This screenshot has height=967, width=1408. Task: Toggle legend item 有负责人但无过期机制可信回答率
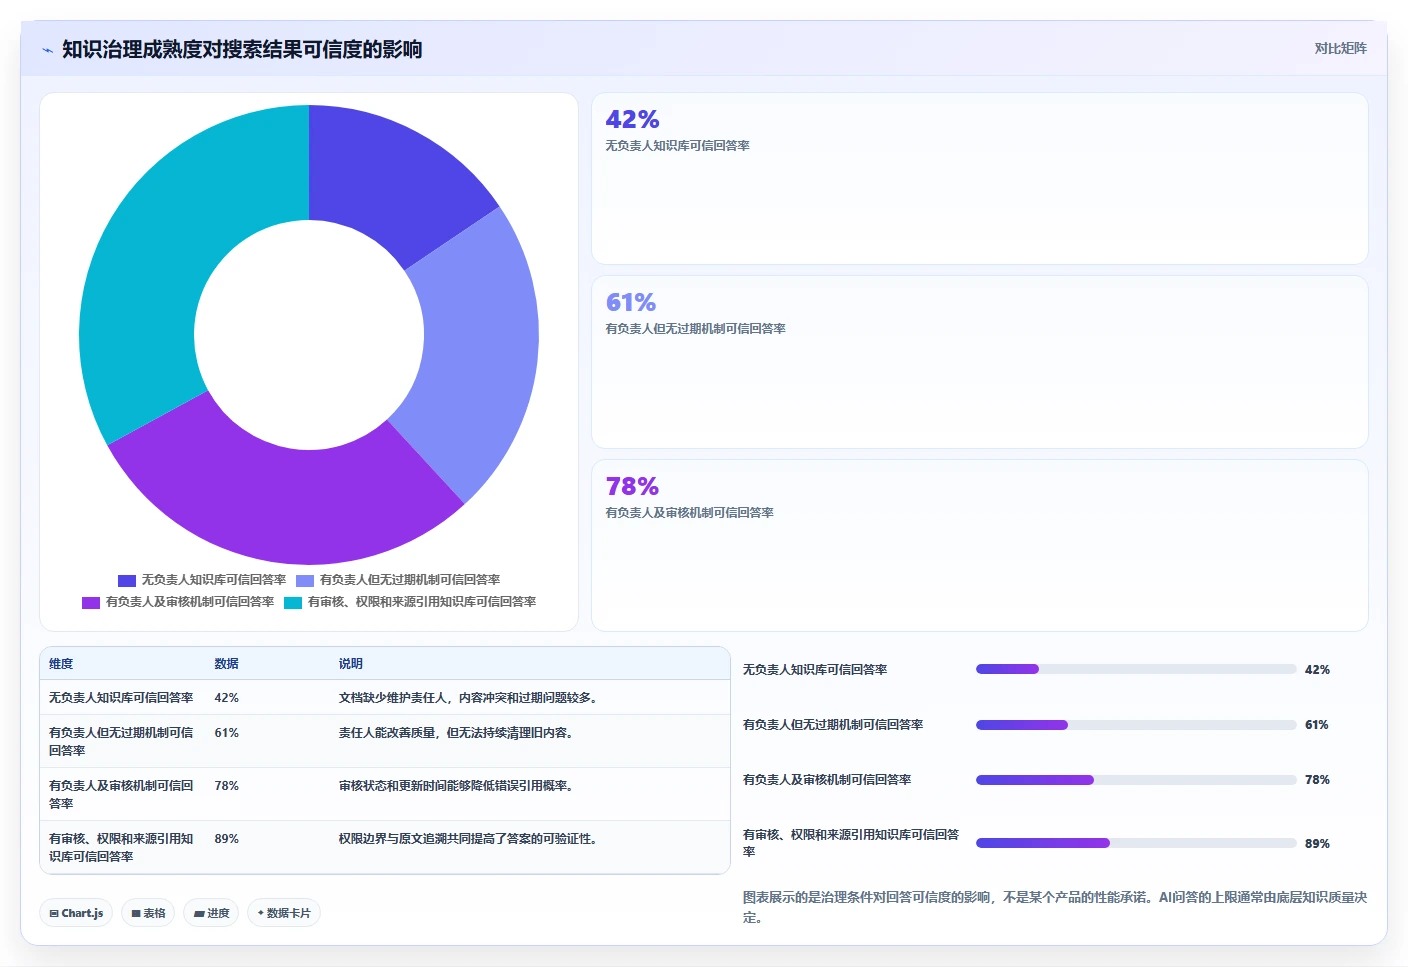pos(398,580)
